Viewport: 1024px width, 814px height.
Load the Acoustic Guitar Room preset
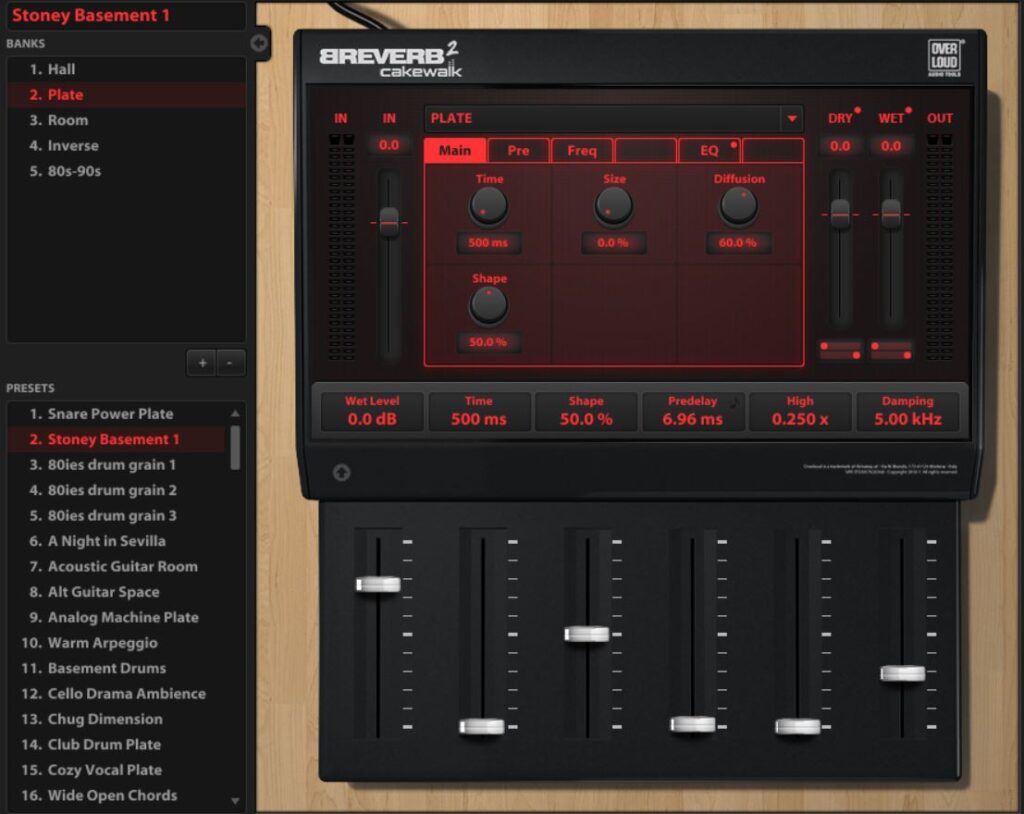point(118,566)
